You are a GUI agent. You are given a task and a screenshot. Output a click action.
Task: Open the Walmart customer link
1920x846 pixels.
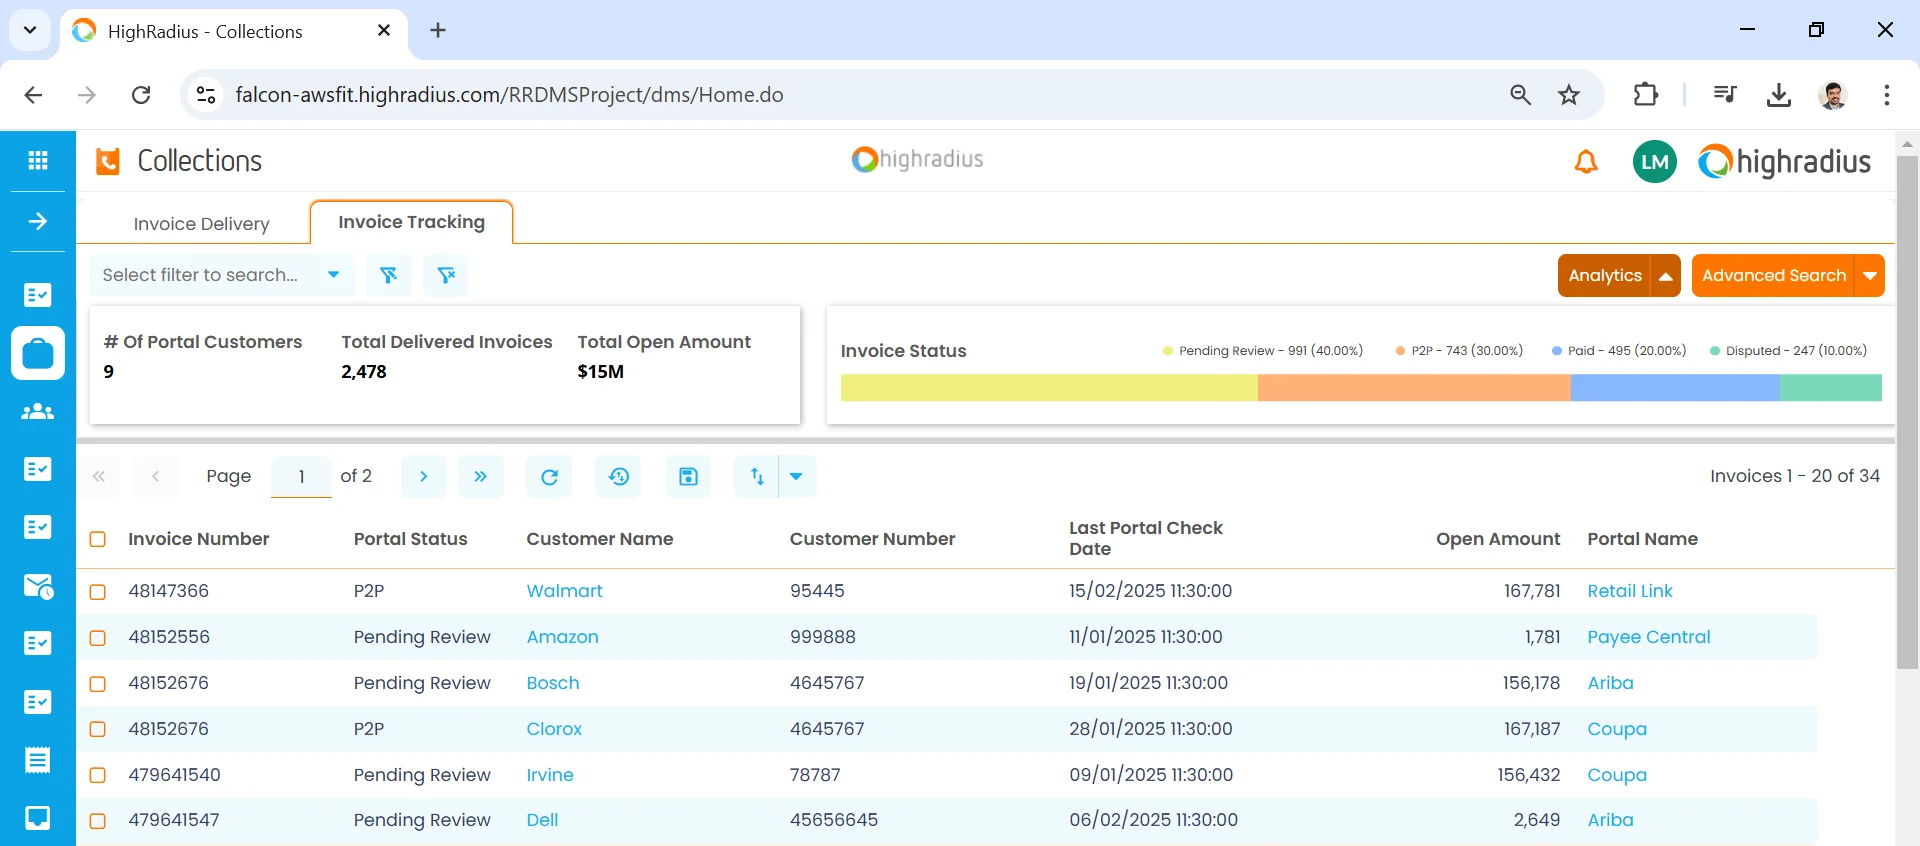click(x=565, y=591)
